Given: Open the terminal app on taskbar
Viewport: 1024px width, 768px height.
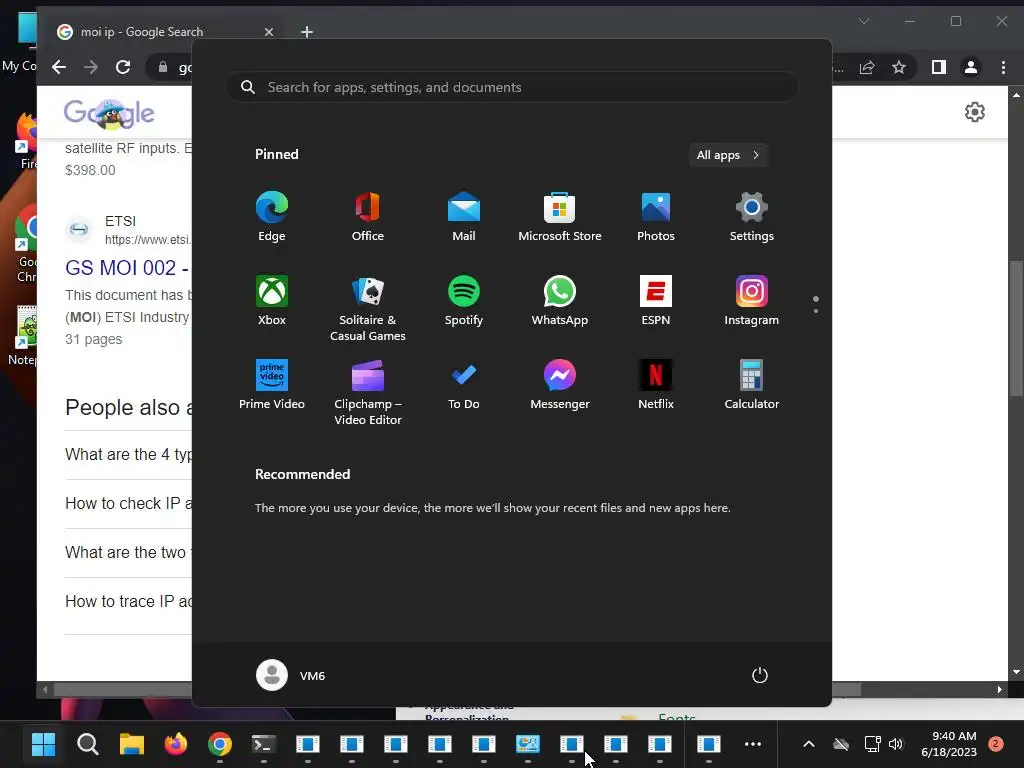Looking at the screenshot, I should (x=264, y=744).
